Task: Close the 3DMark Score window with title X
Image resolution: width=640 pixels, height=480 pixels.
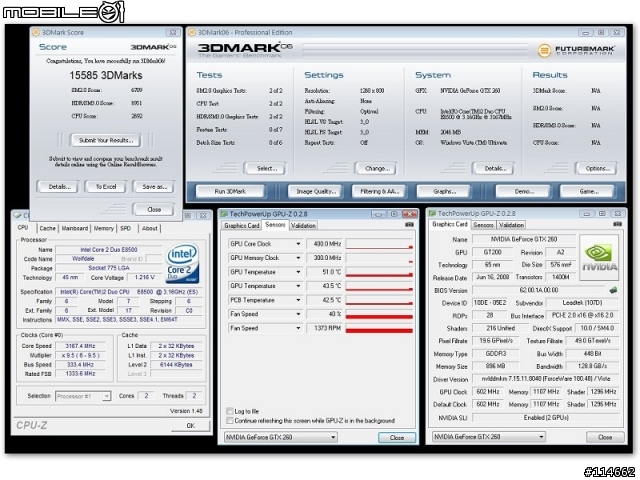Action: pyautogui.click(x=173, y=32)
